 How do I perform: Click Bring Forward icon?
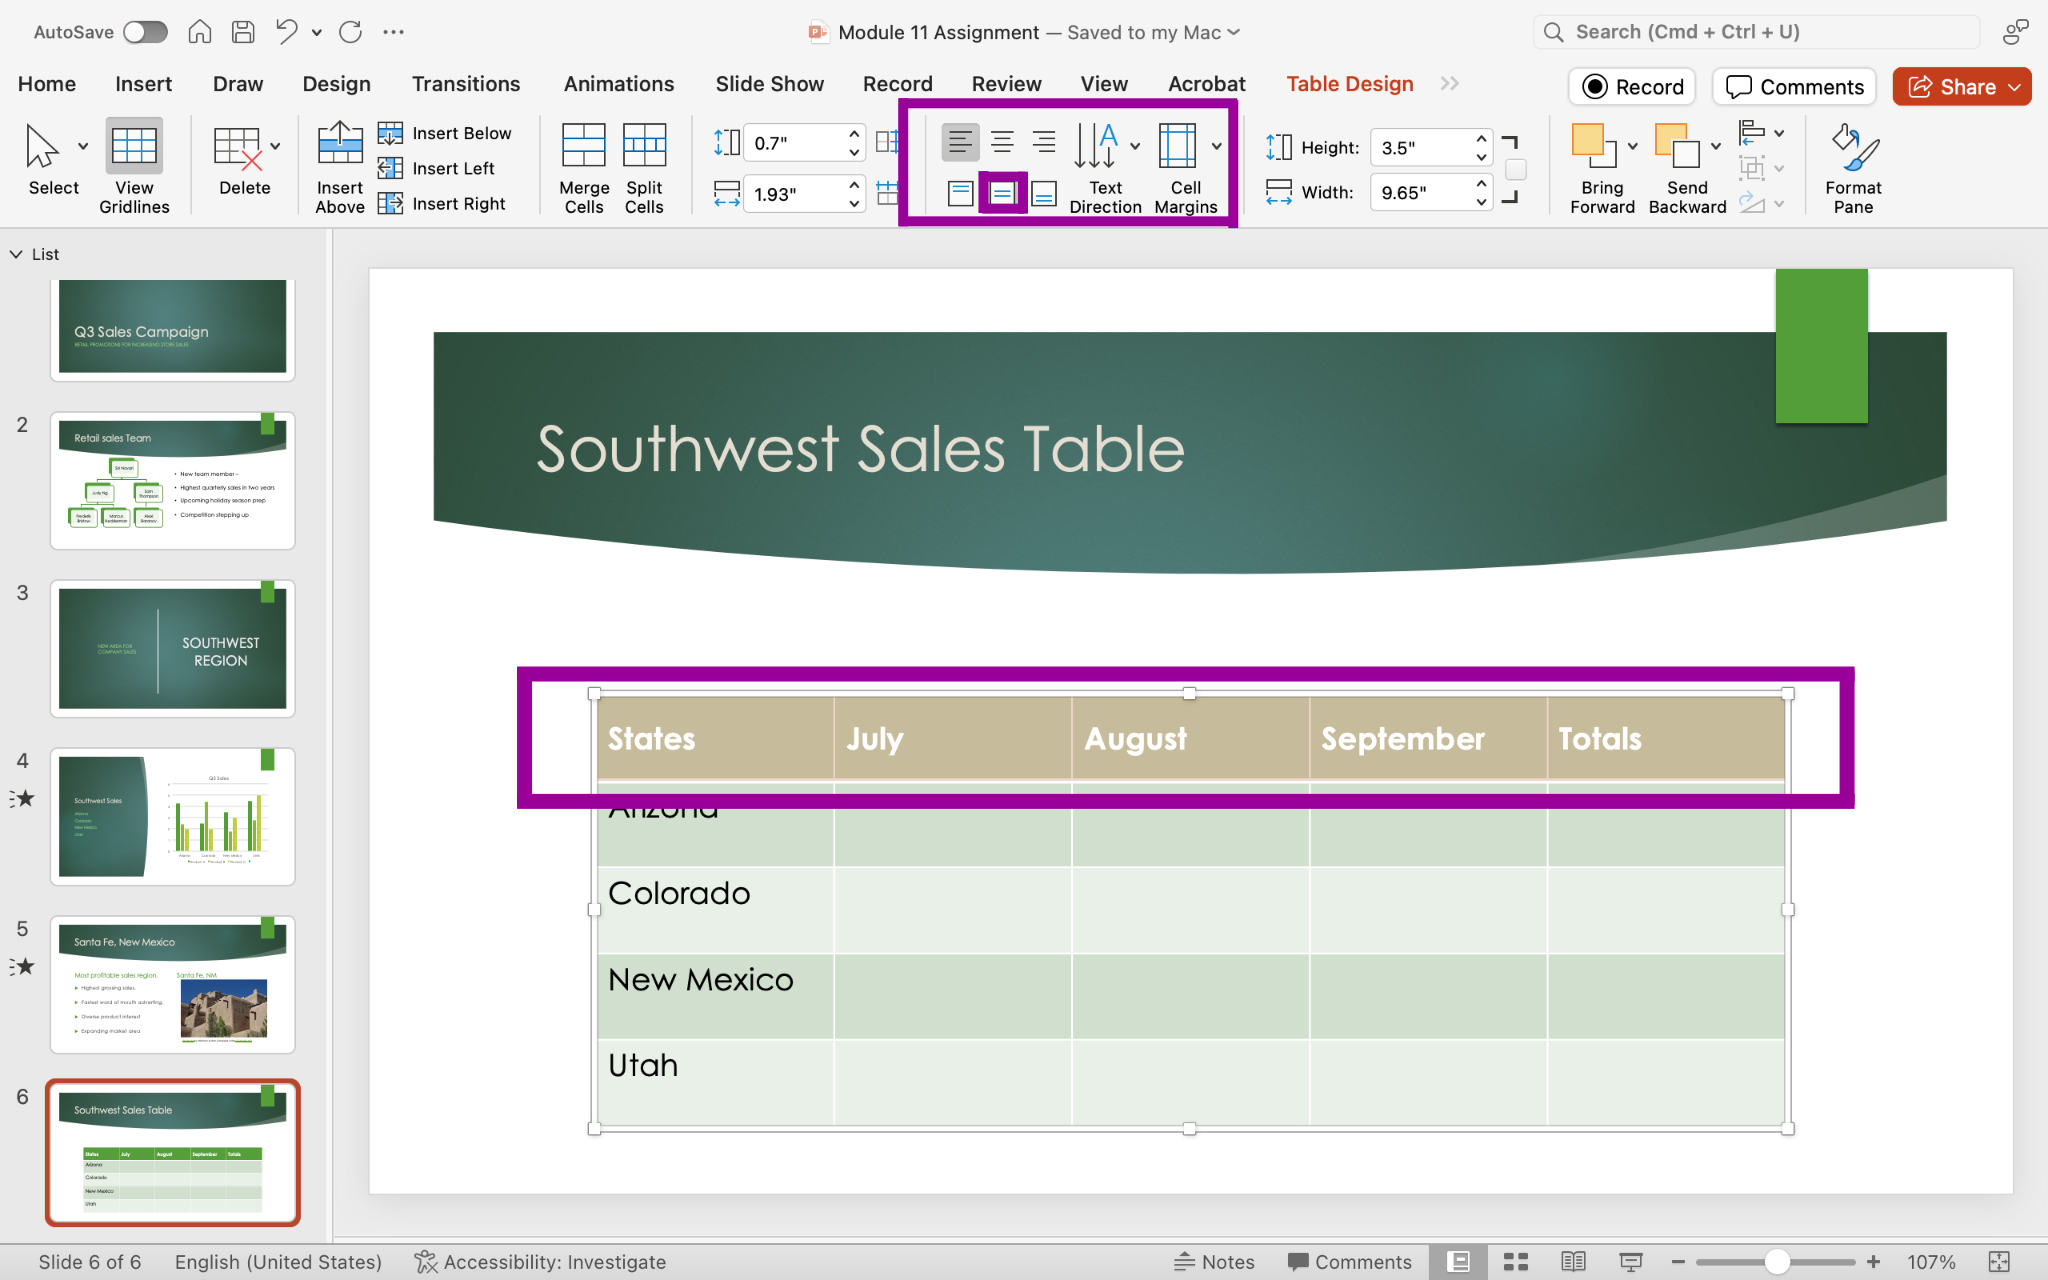pos(1594,146)
